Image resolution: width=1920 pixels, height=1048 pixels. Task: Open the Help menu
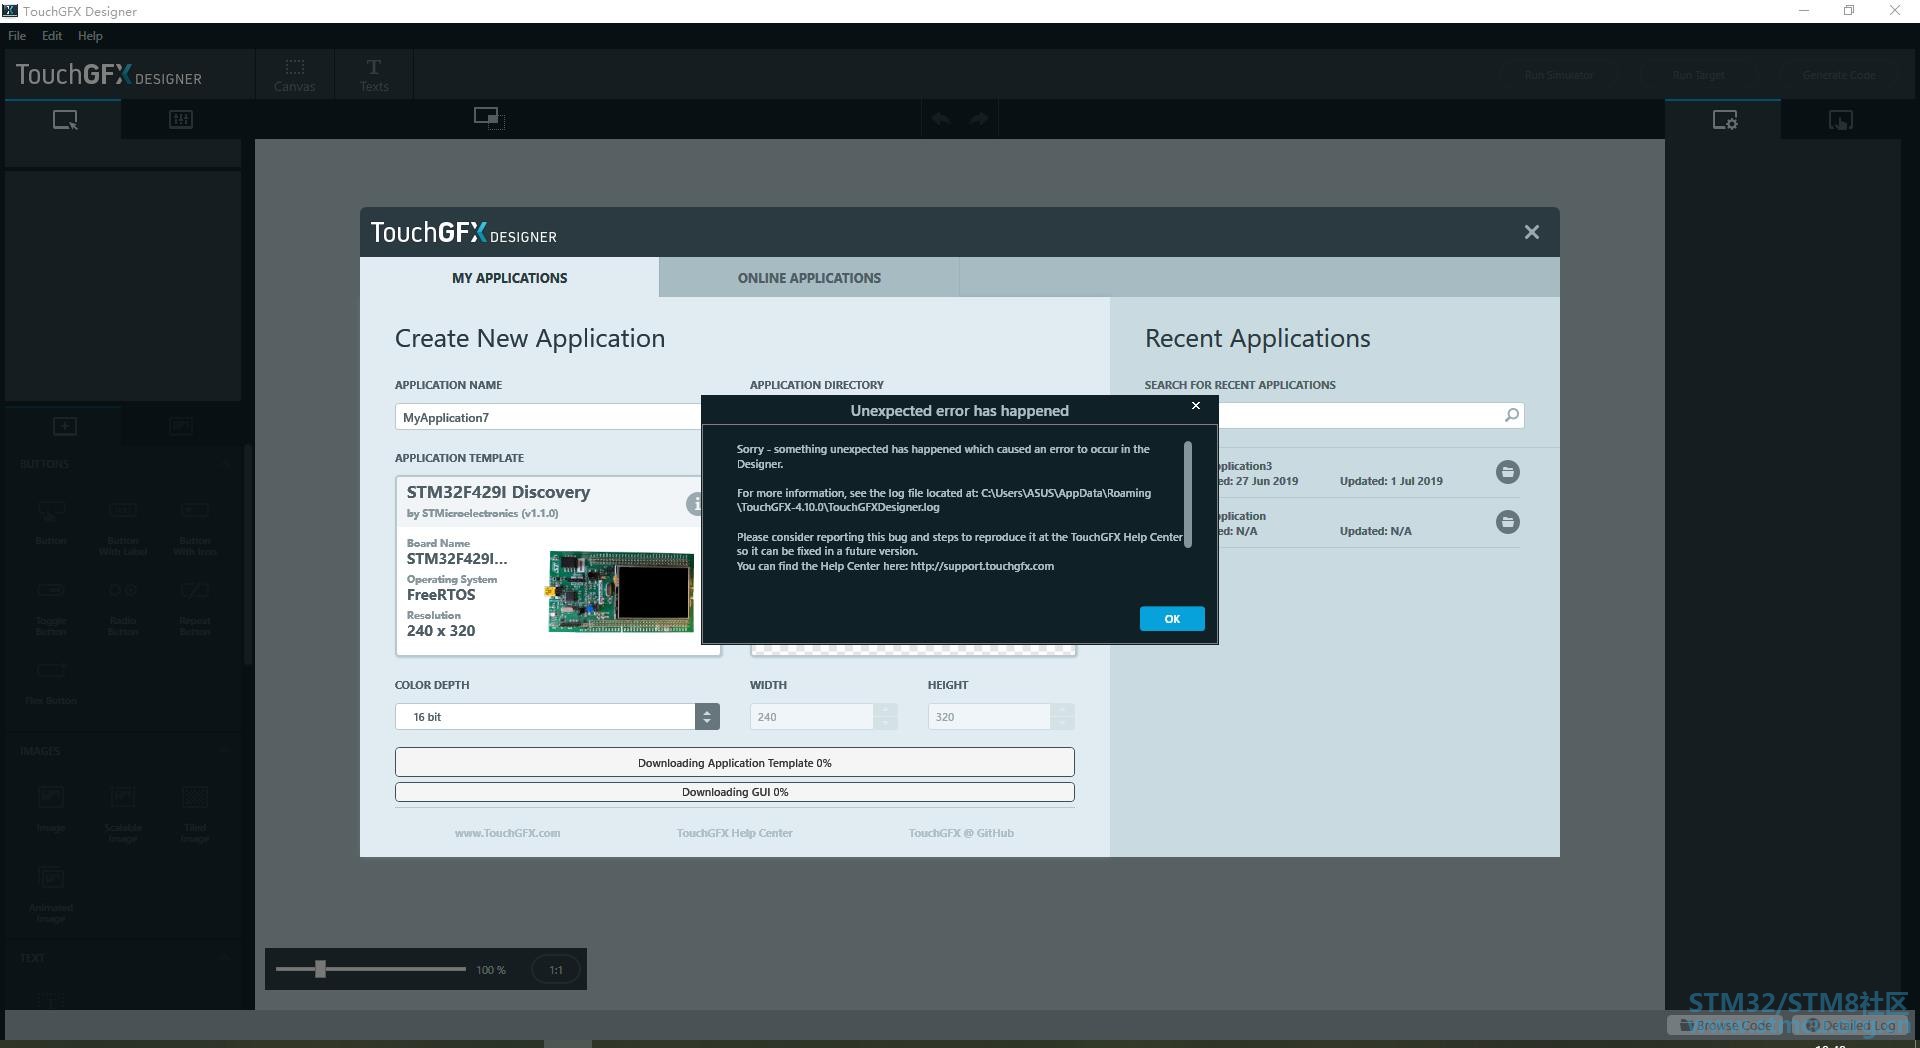pos(90,36)
